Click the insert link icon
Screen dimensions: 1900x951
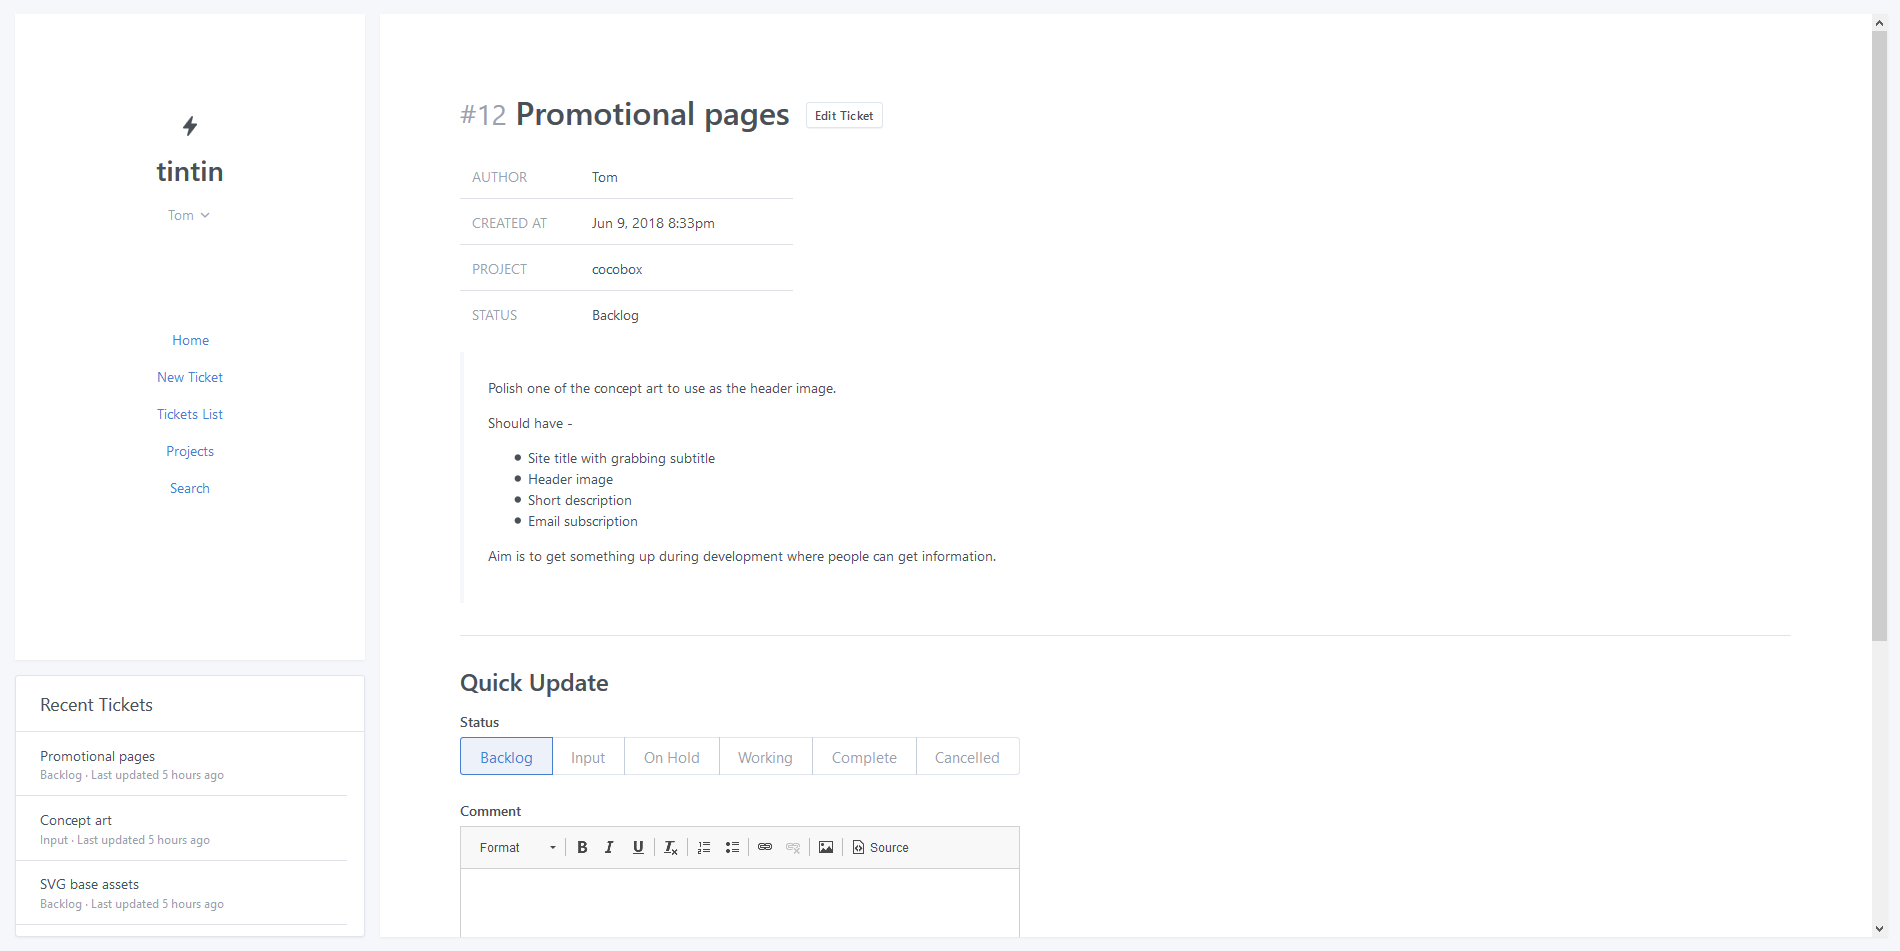765,847
